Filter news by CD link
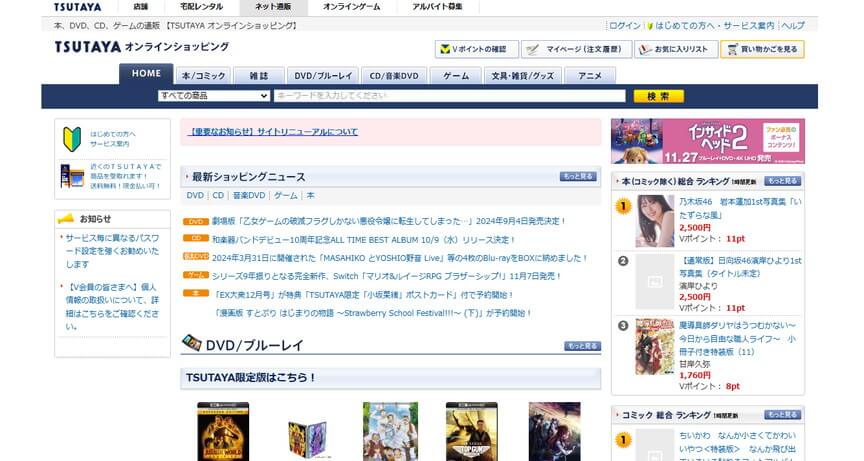This screenshot has height=461, width=864. click(x=218, y=196)
